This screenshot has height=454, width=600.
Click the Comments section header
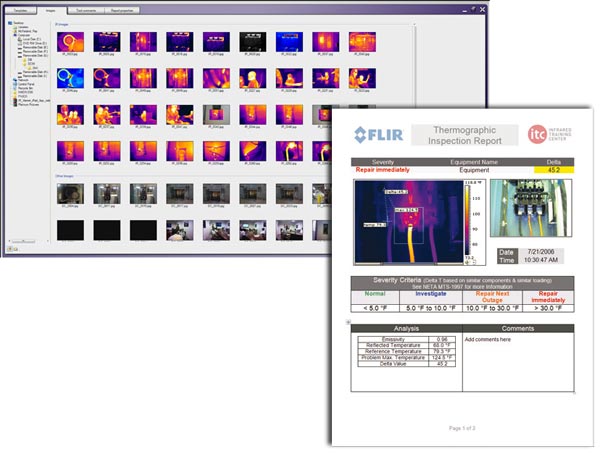tap(518, 328)
